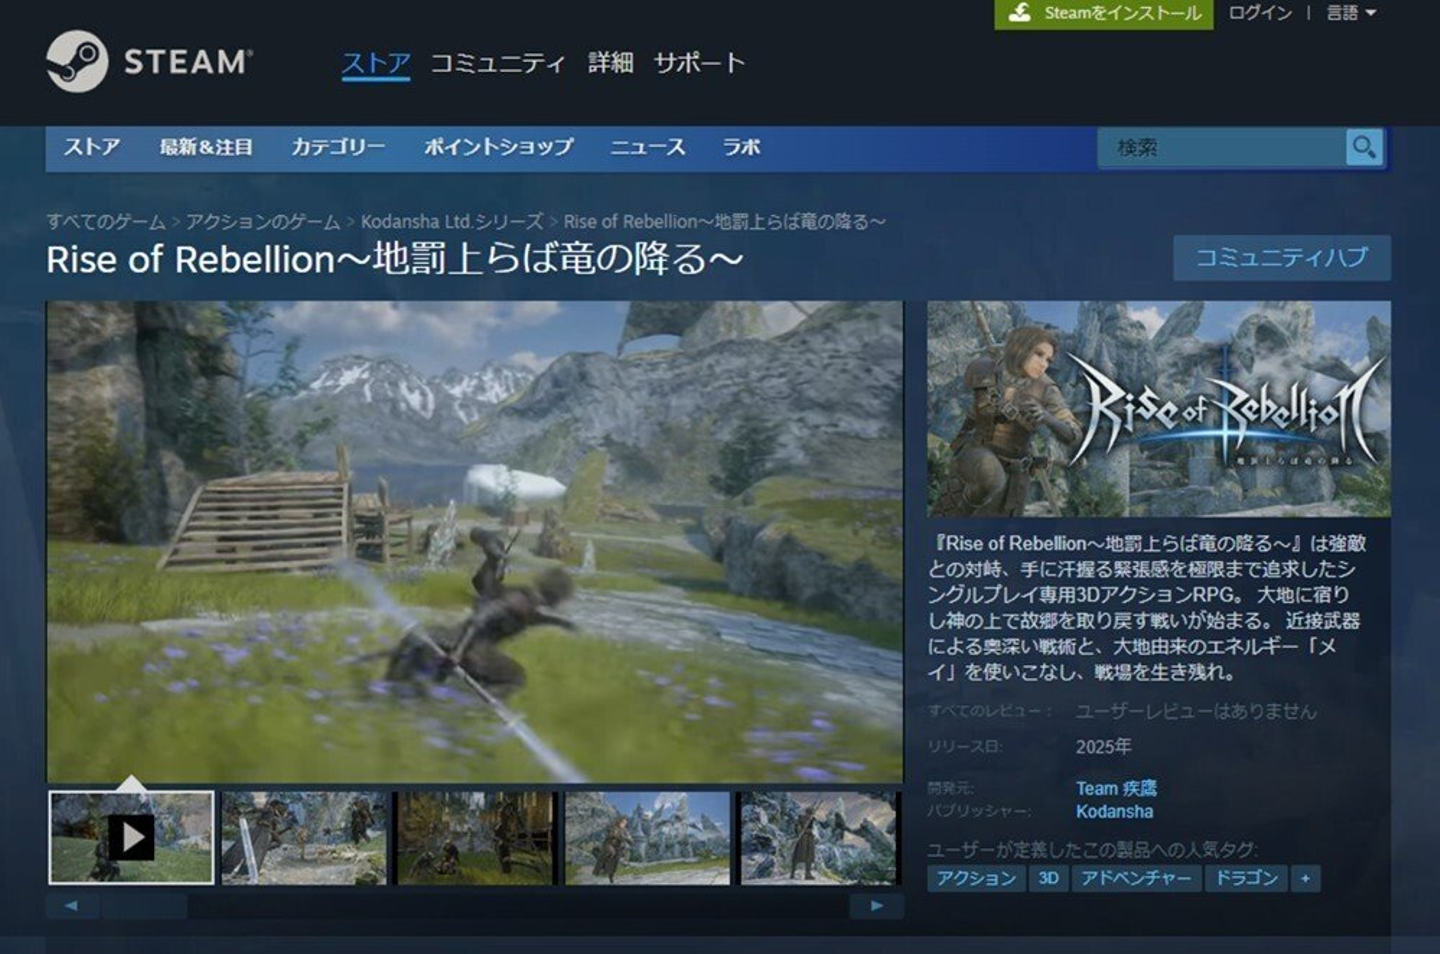This screenshot has width=1440, height=954.
Task: Click the main gameplay video preview
Action: 475,541
